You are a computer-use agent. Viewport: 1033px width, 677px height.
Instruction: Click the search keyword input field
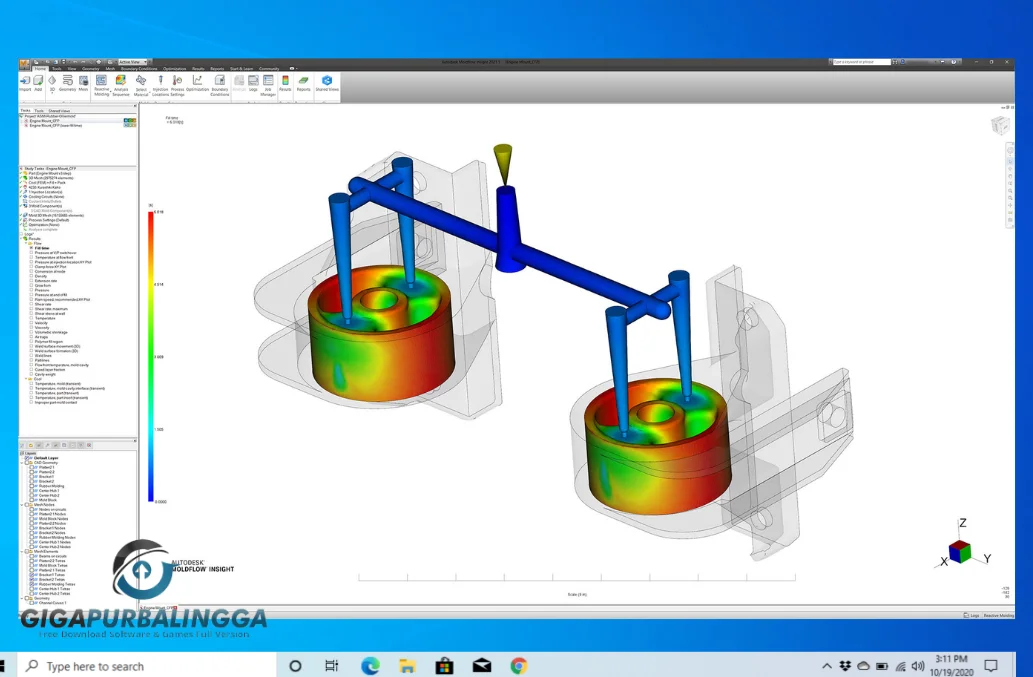861,62
